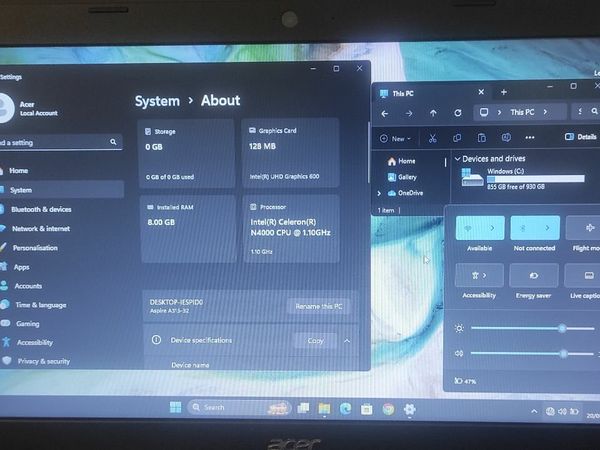The width and height of the screenshot is (600, 450).
Task: Expand chevron after This PC in address
Action: point(545,112)
